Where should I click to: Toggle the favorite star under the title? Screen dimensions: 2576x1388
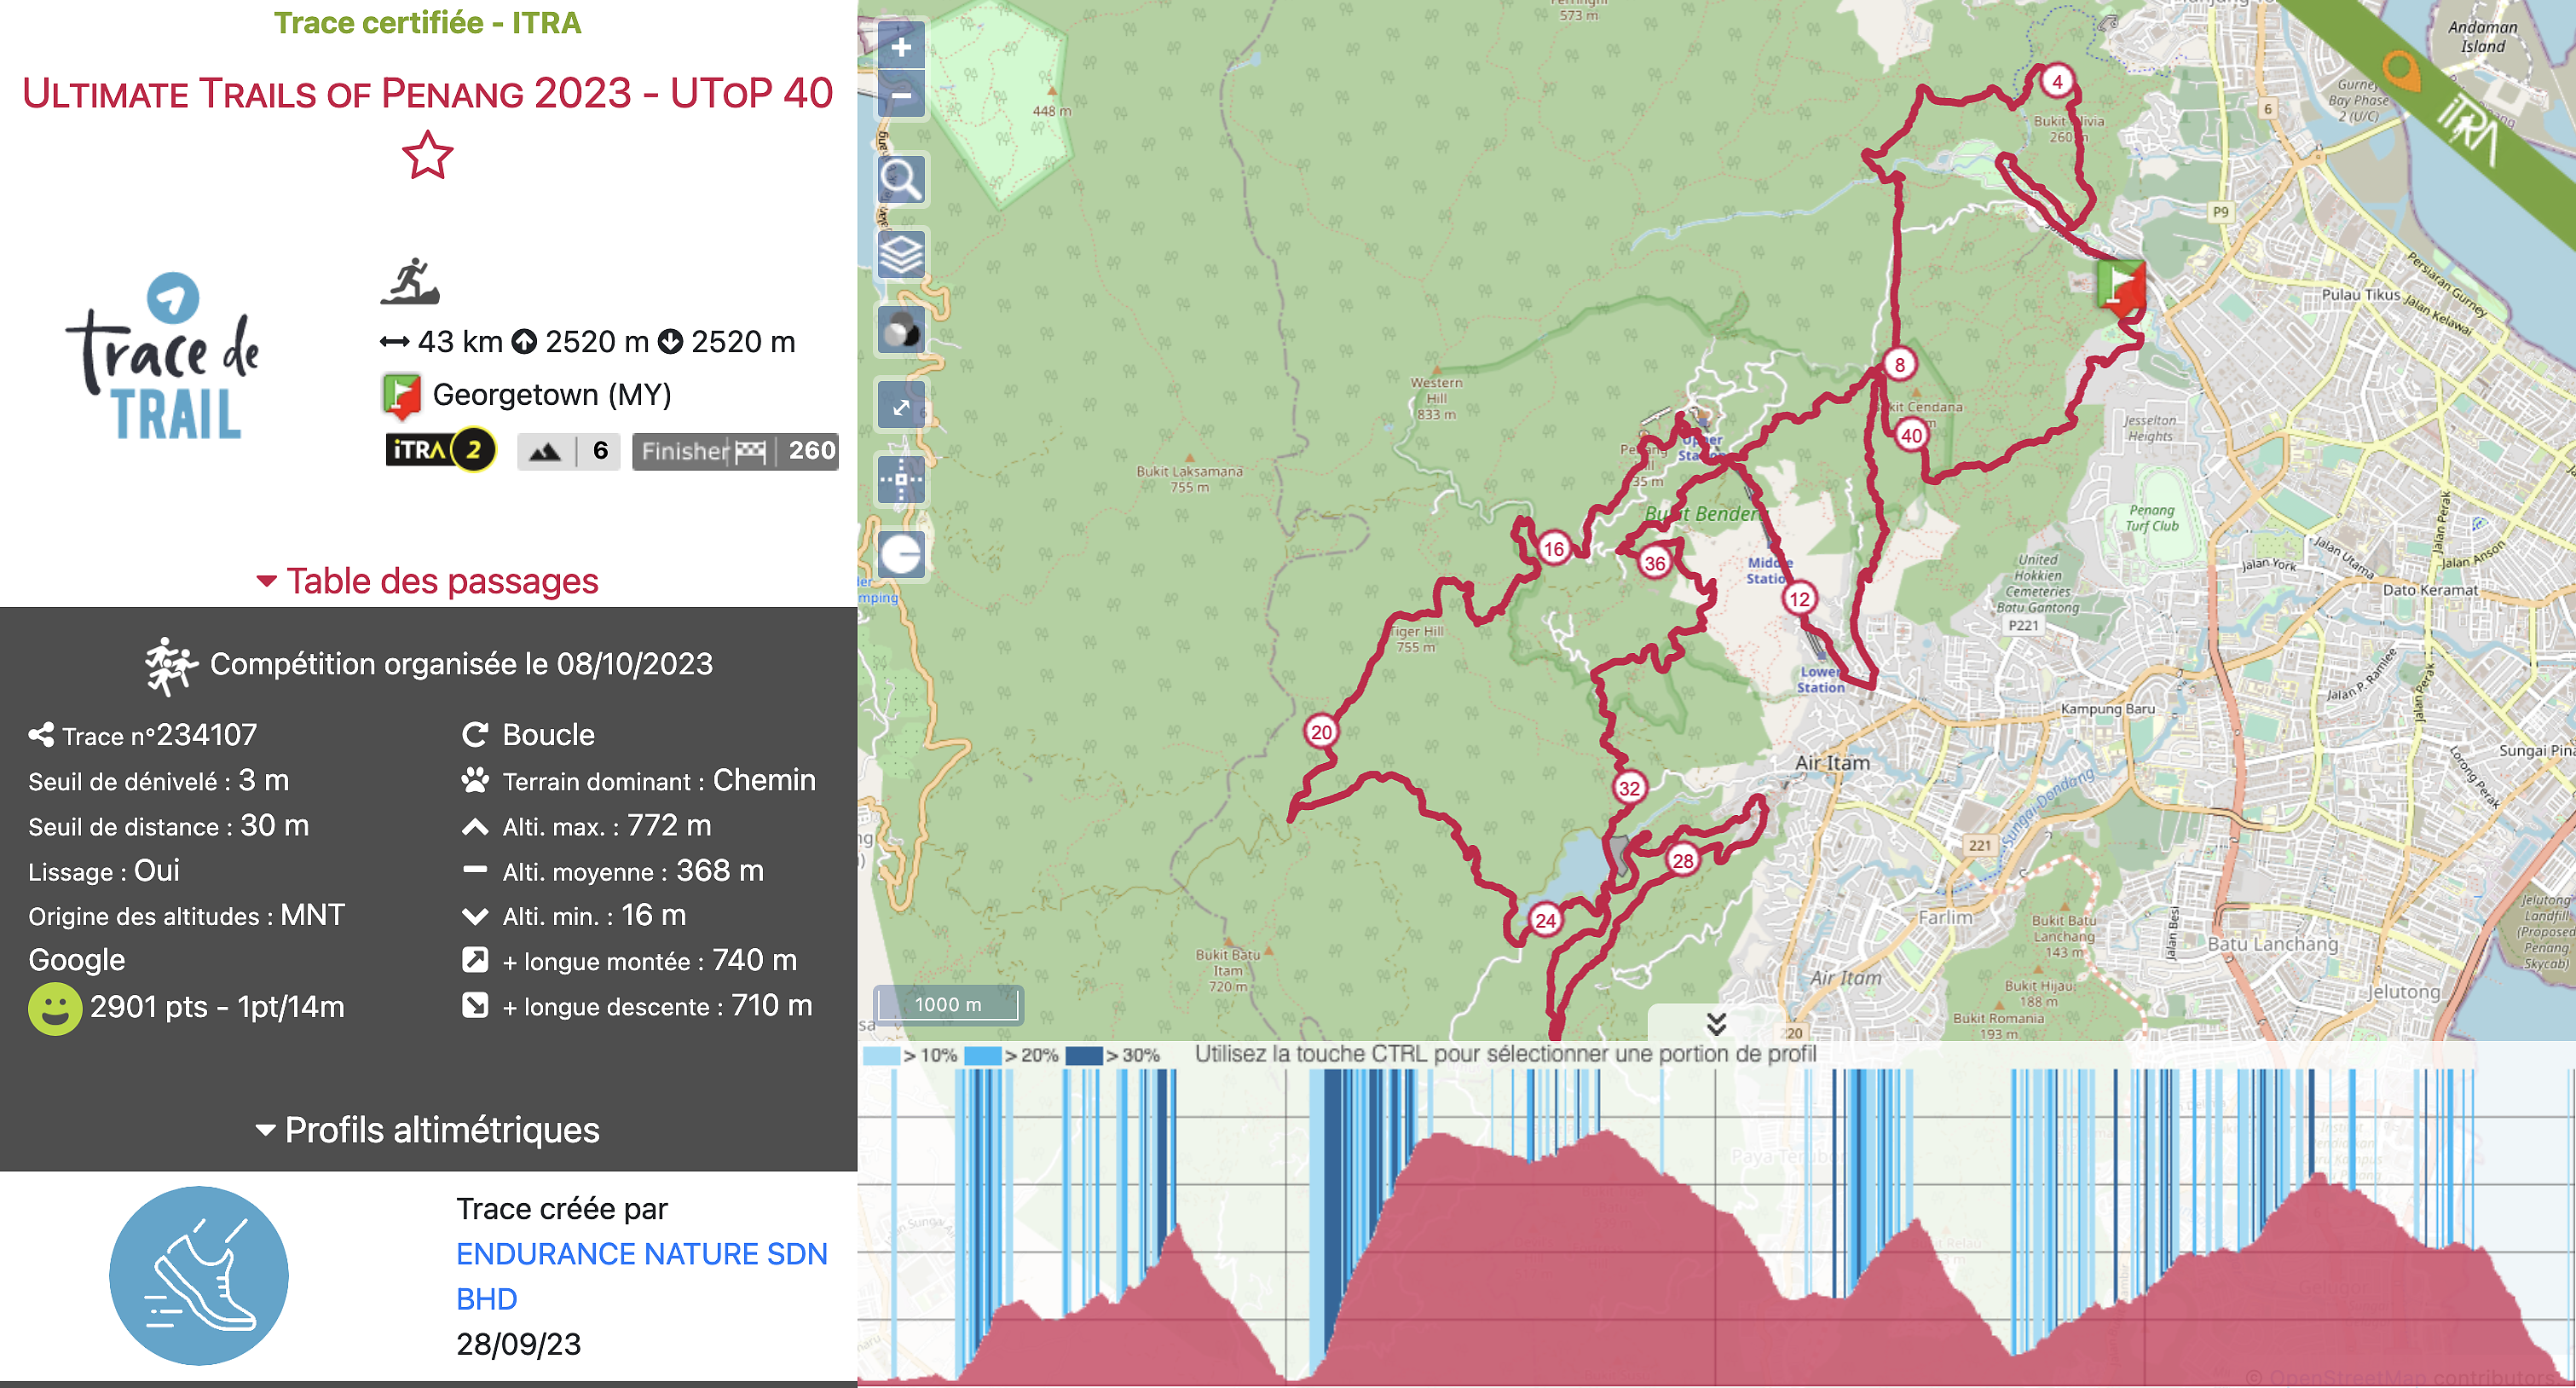click(427, 156)
